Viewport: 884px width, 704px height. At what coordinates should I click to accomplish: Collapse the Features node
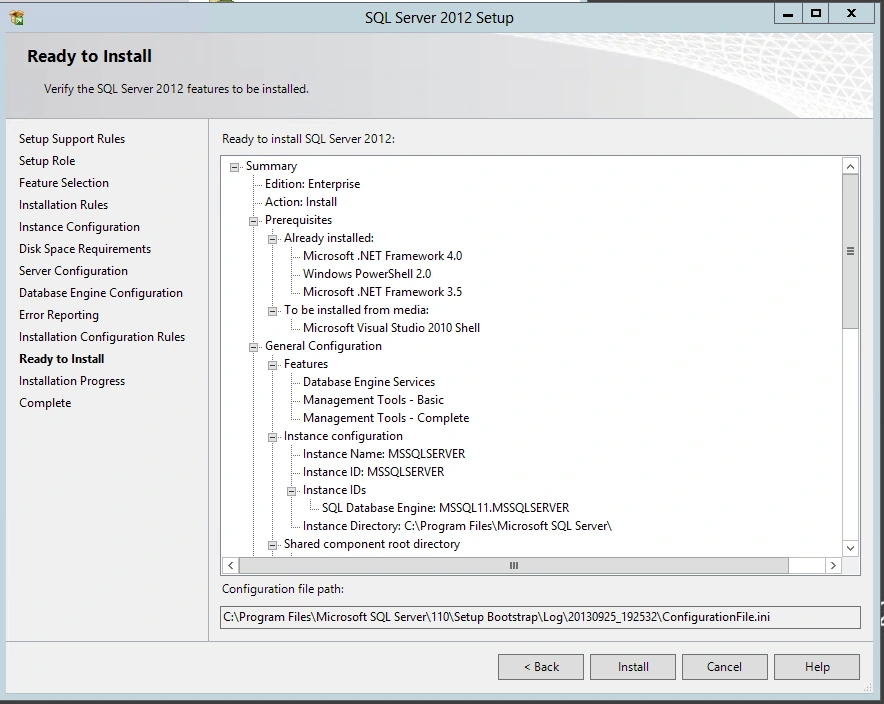[272, 365]
